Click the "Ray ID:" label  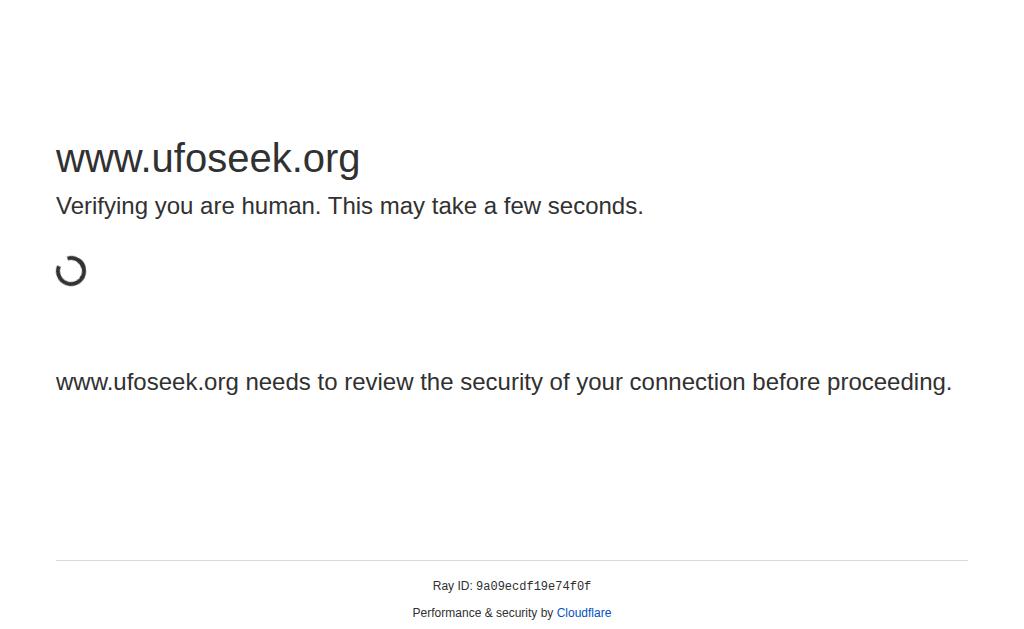point(452,587)
